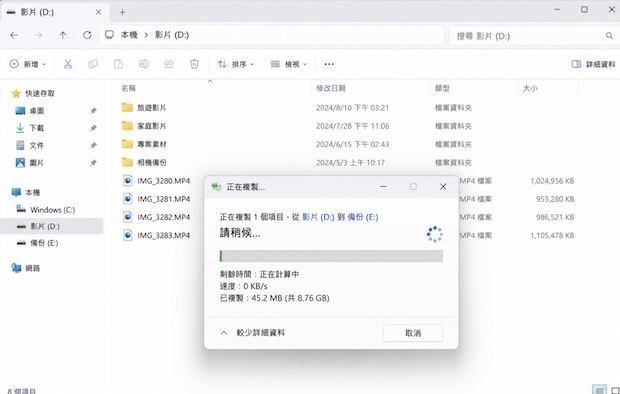The height and width of the screenshot is (394, 620).
Task: Click the 影片 (D:) source link in dialog
Action: pyautogui.click(x=318, y=217)
